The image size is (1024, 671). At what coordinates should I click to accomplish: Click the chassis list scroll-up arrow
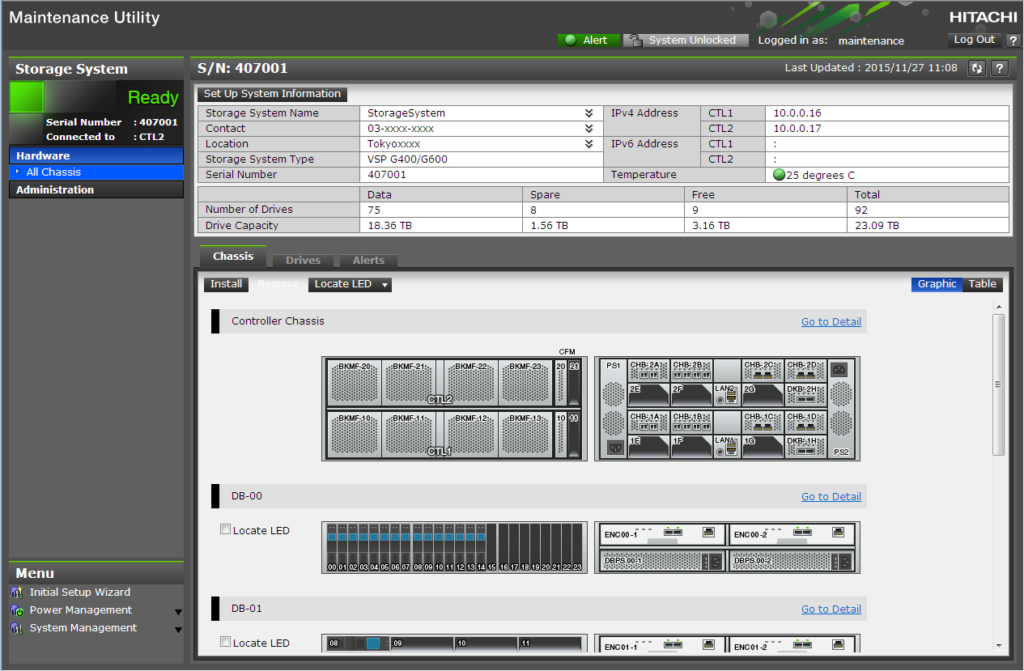click(999, 306)
